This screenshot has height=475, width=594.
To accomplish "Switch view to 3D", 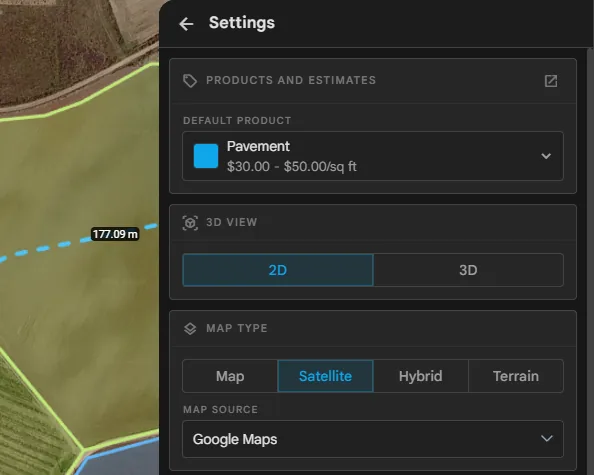I will click(468, 270).
